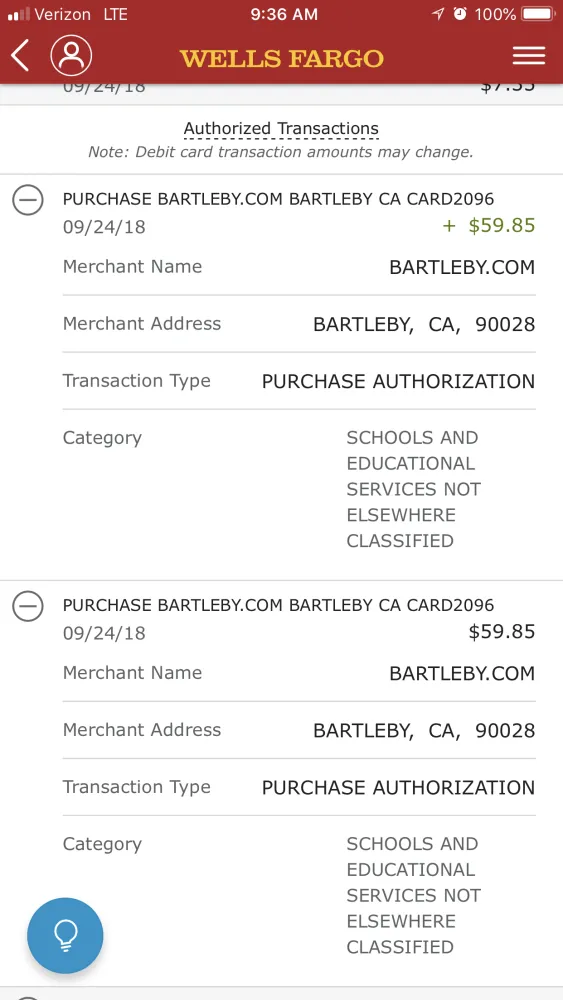This screenshot has height=1000, width=563.
Task: Select the green + $59.85 amount
Action: (x=489, y=226)
